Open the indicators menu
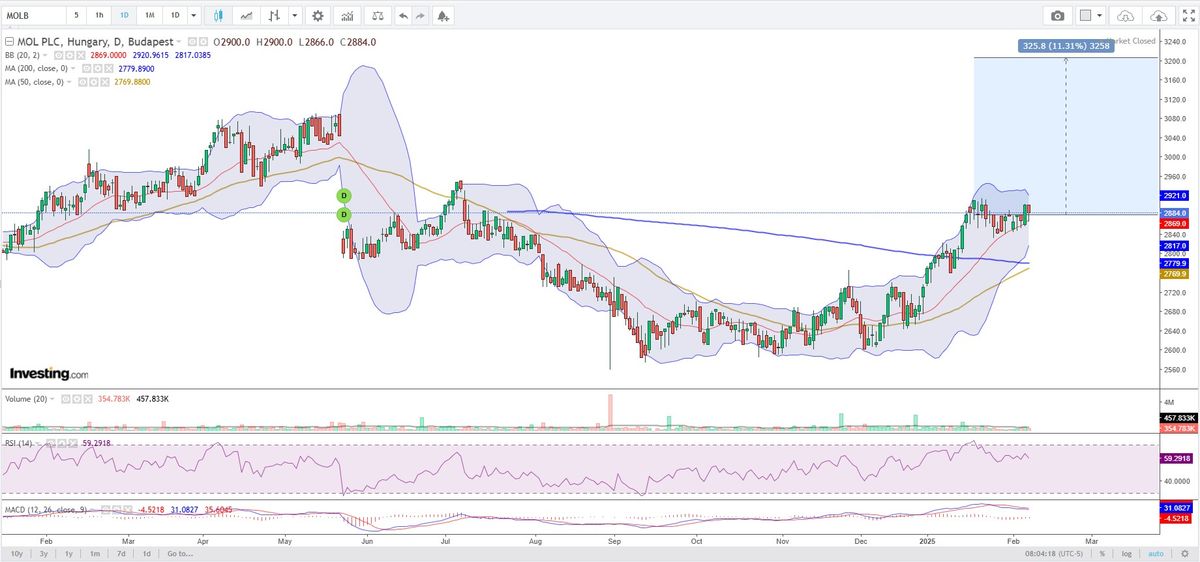Viewport: 1200px width, 562px height. point(348,15)
